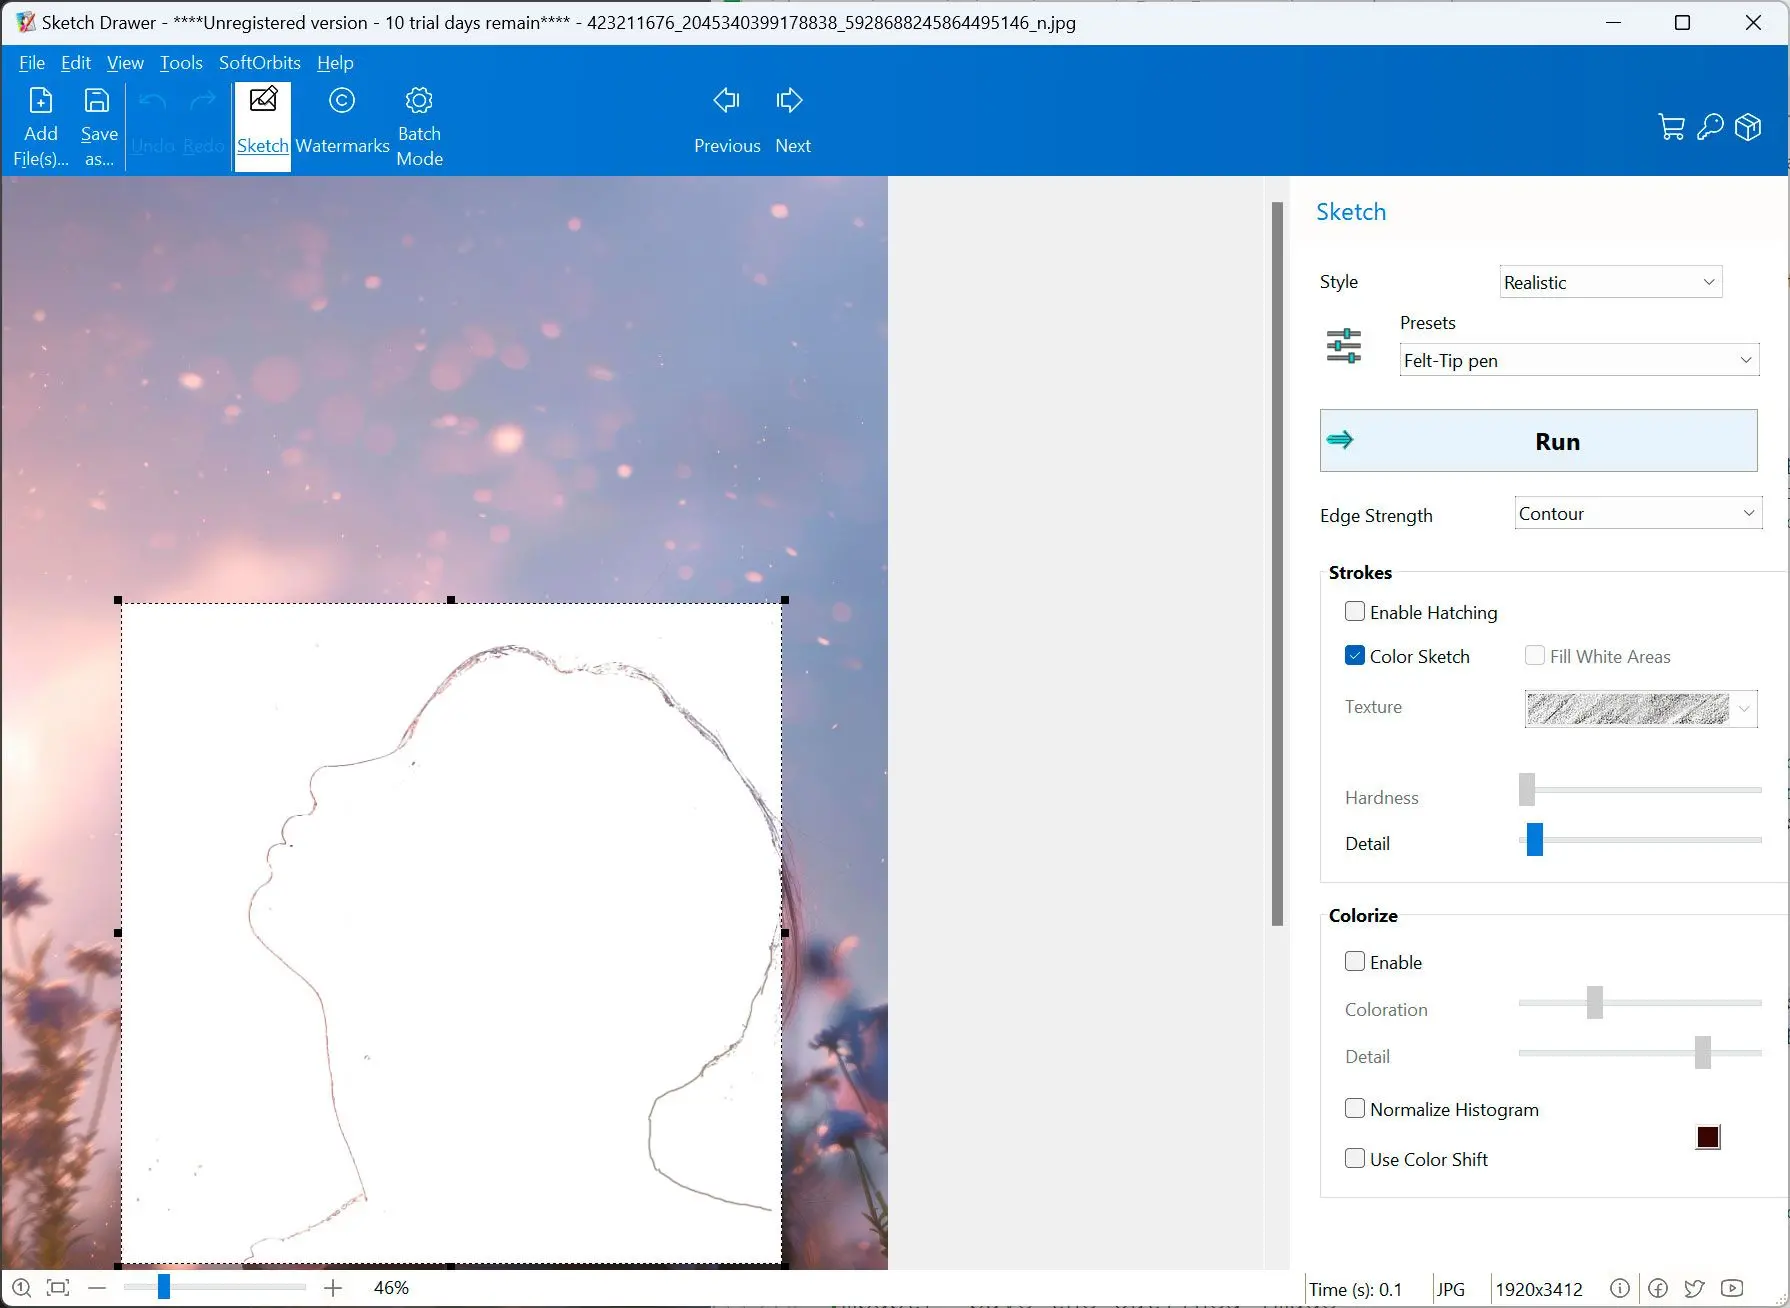Zoom in with the plus button
Screen dimensions: 1790x1308
click(333, 1288)
